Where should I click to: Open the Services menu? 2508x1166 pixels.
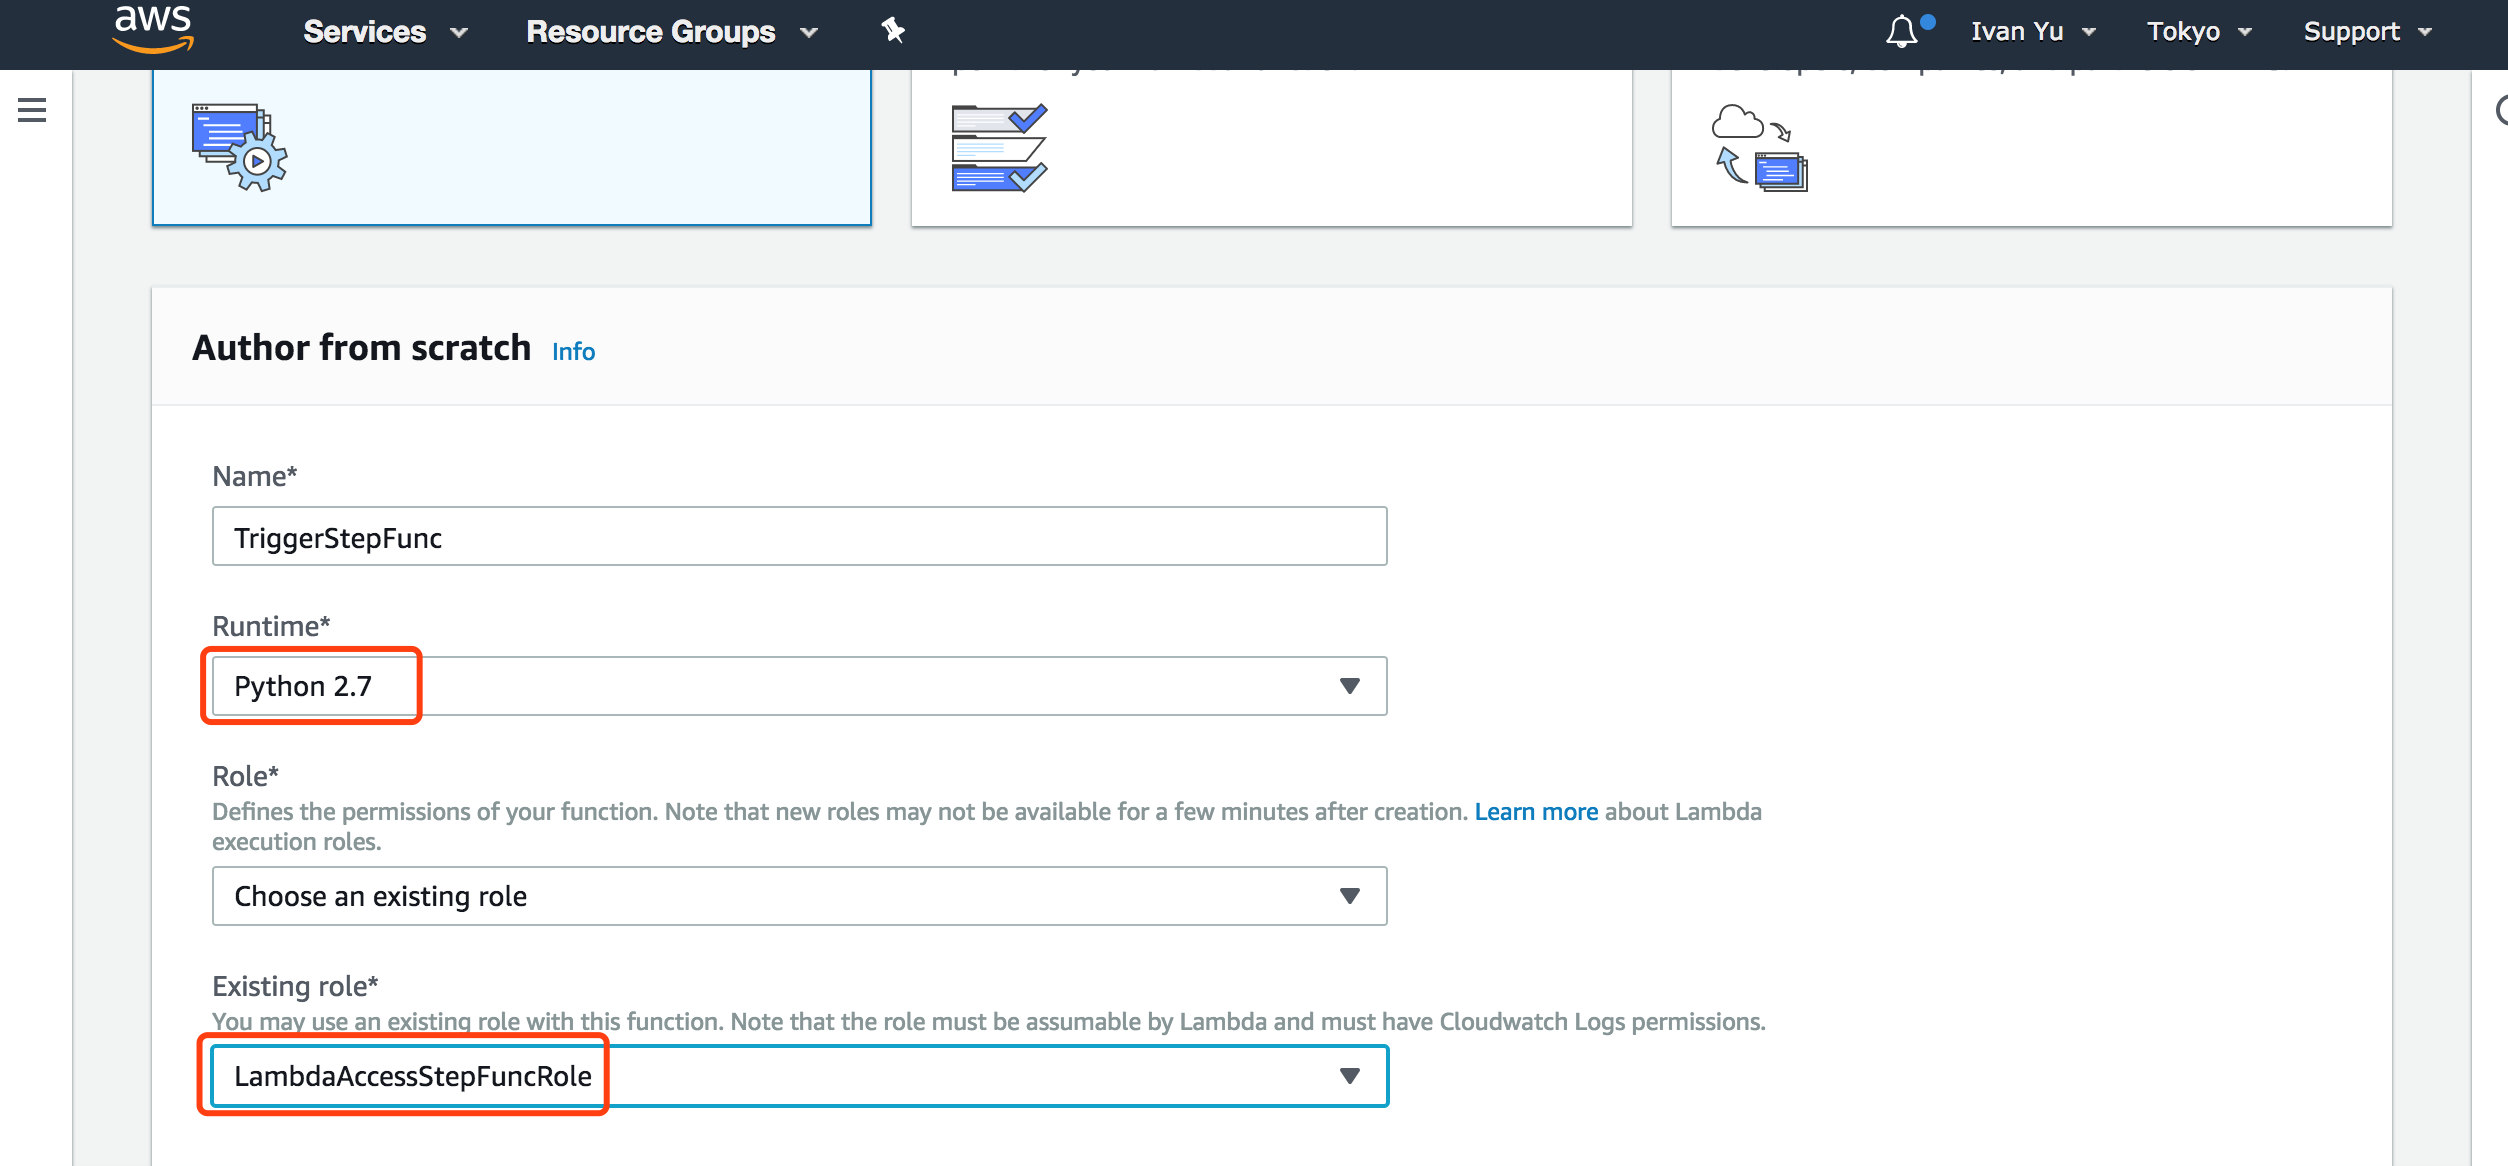click(365, 32)
